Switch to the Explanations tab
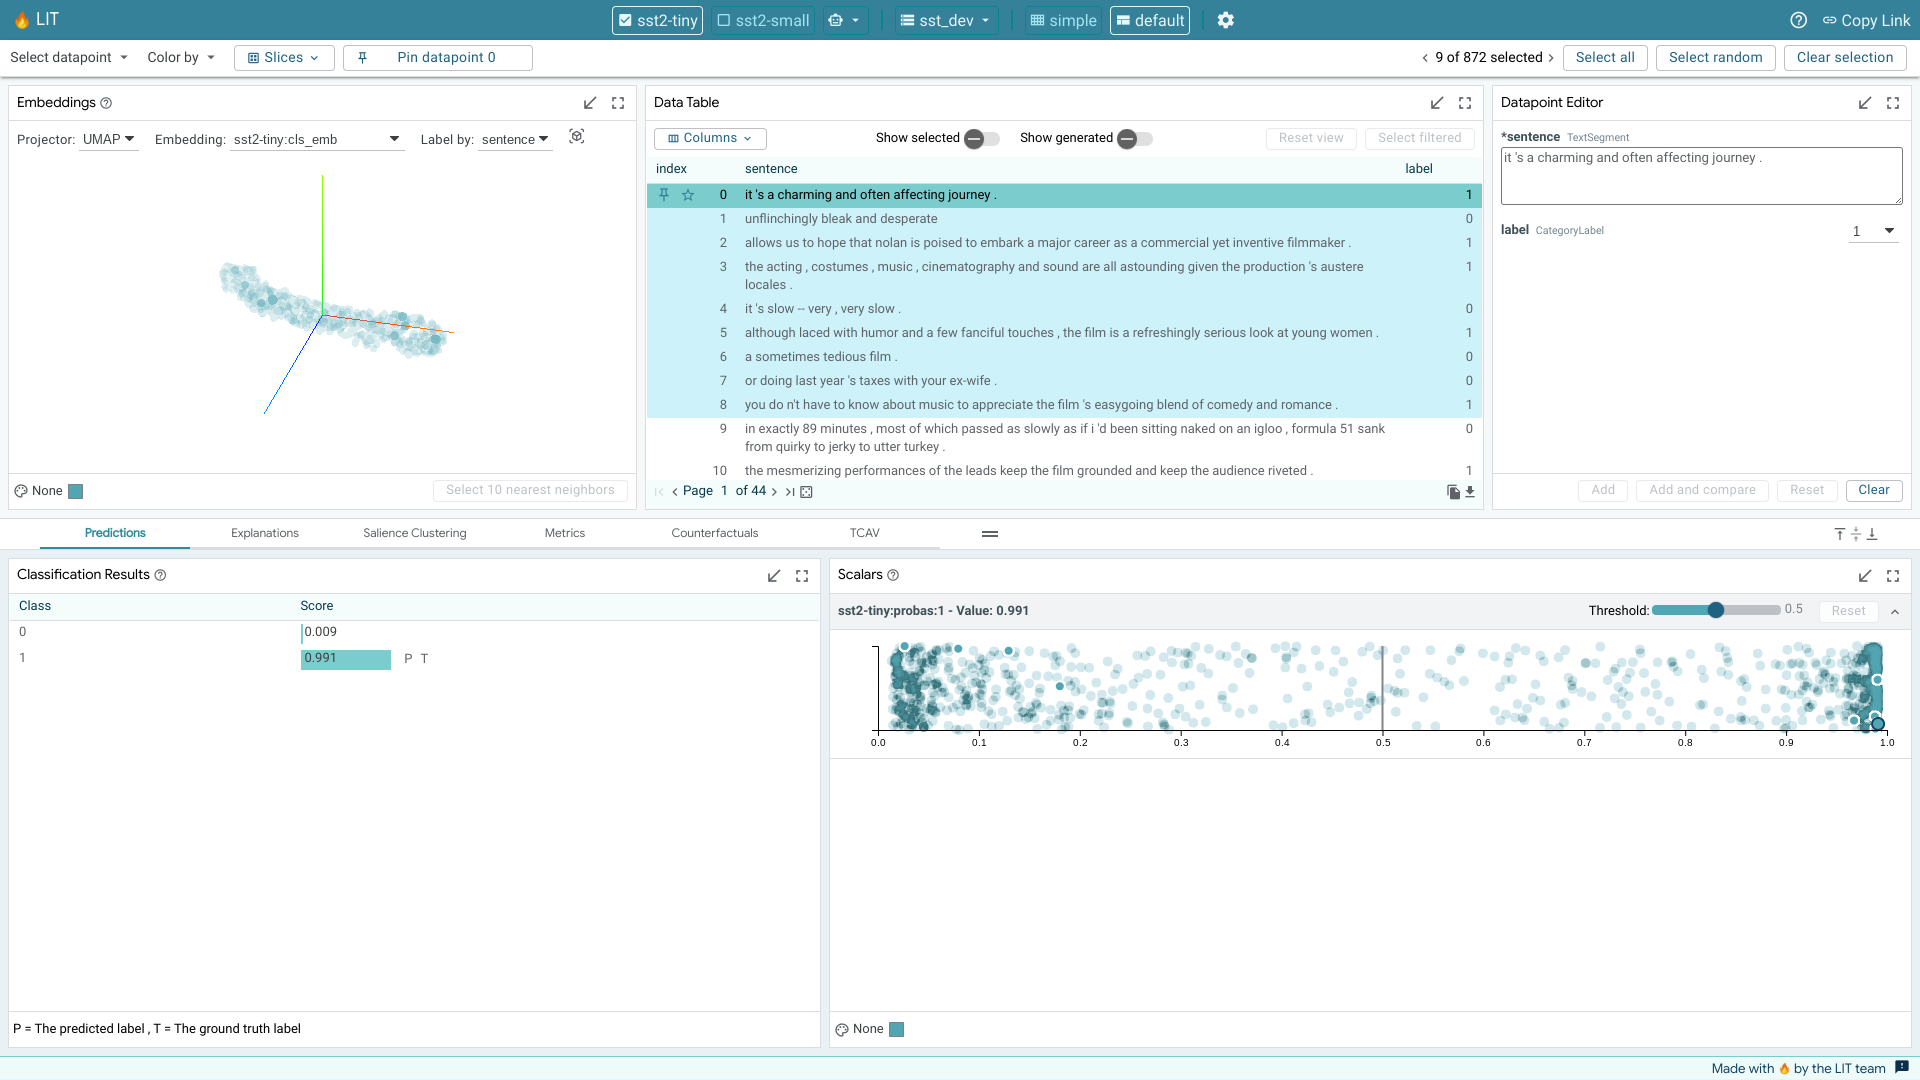Image resolution: width=1920 pixels, height=1080 pixels. (x=264, y=533)
